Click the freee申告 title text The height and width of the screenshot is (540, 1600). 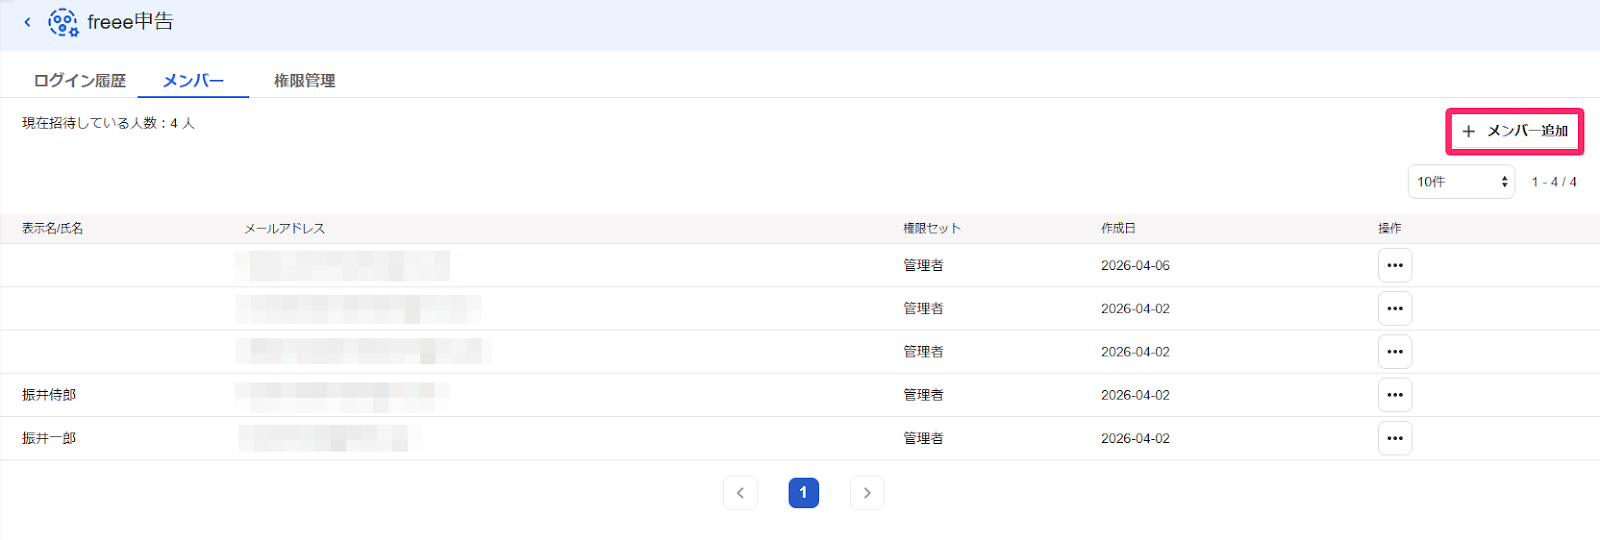pos(130,22)
